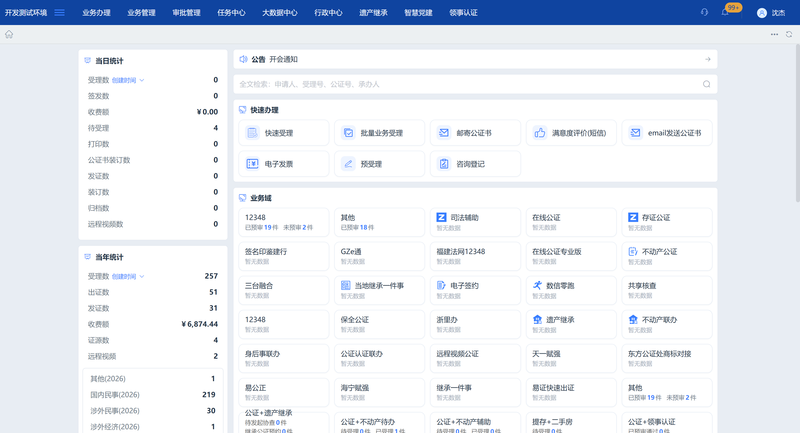Click the user avatar icon

[x=762, y=13]
